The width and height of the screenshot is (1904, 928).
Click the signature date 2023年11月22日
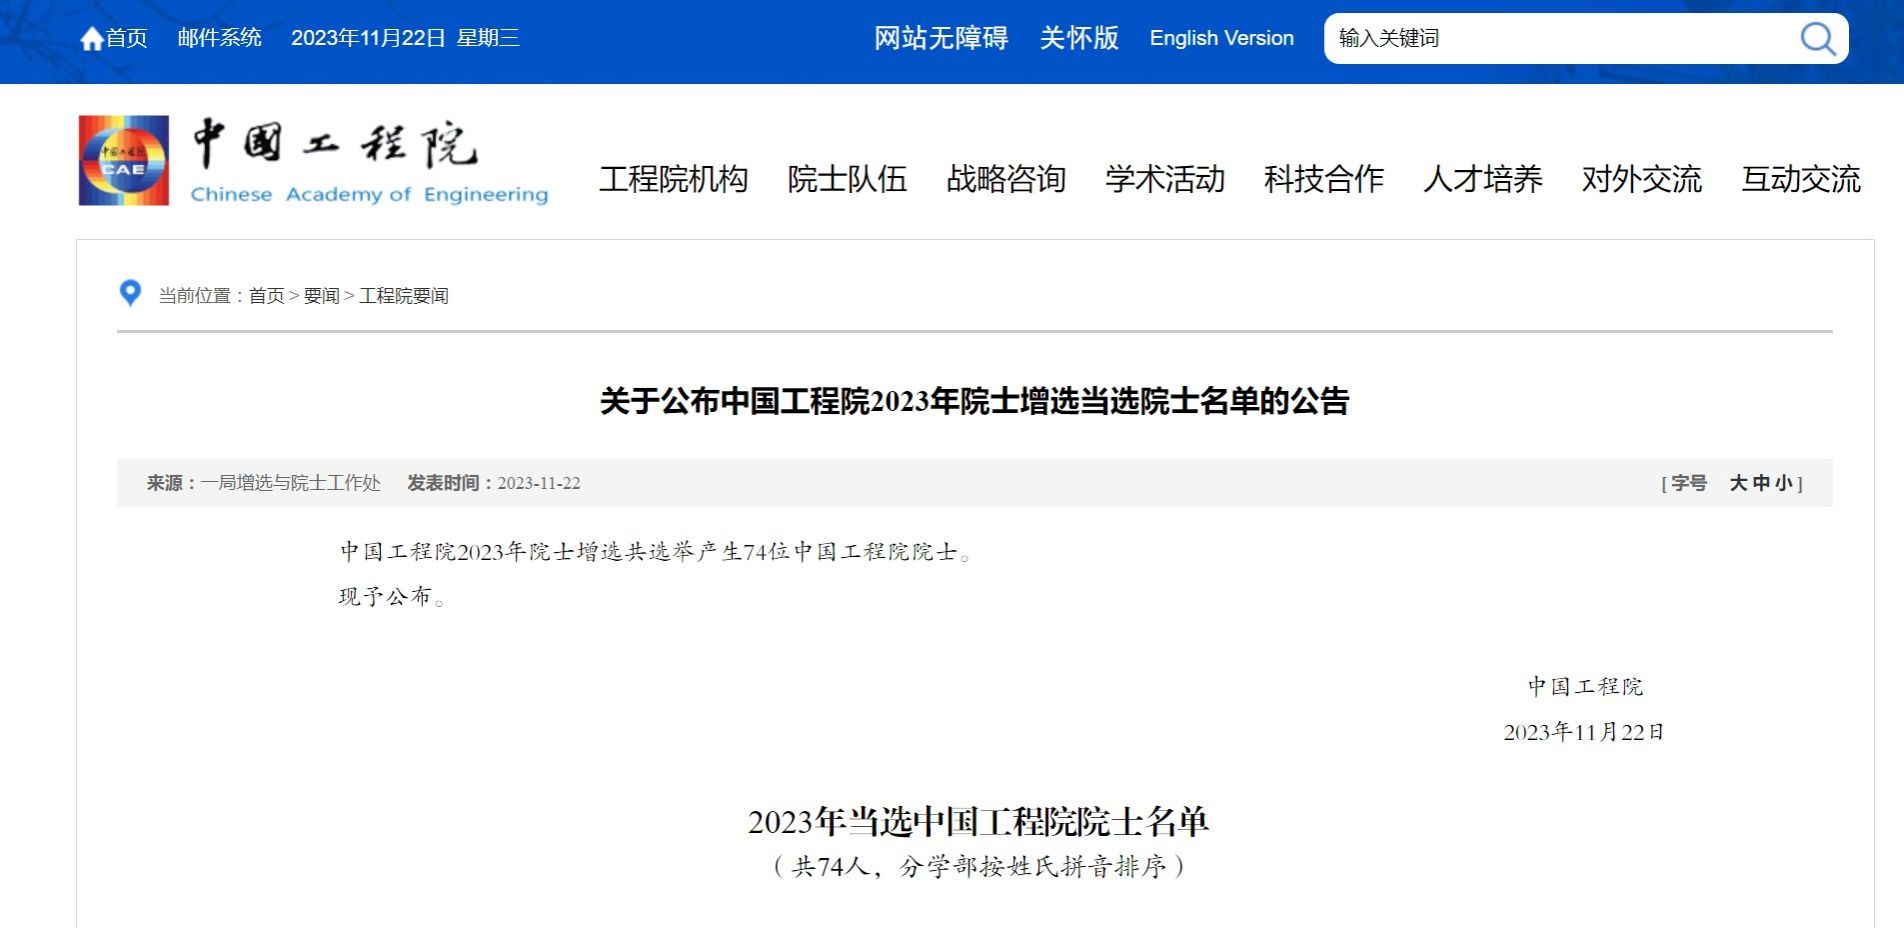coord(1584,732)
